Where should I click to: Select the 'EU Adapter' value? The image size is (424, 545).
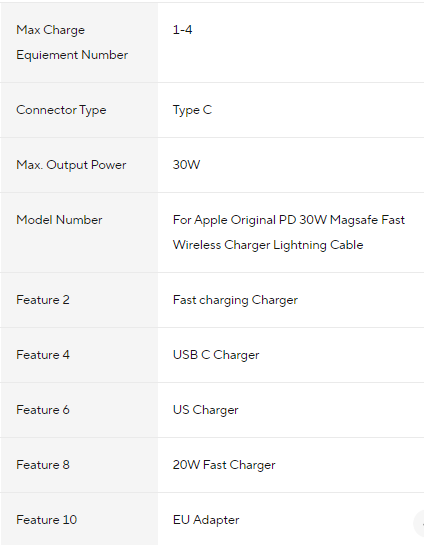tap(206, 520)
